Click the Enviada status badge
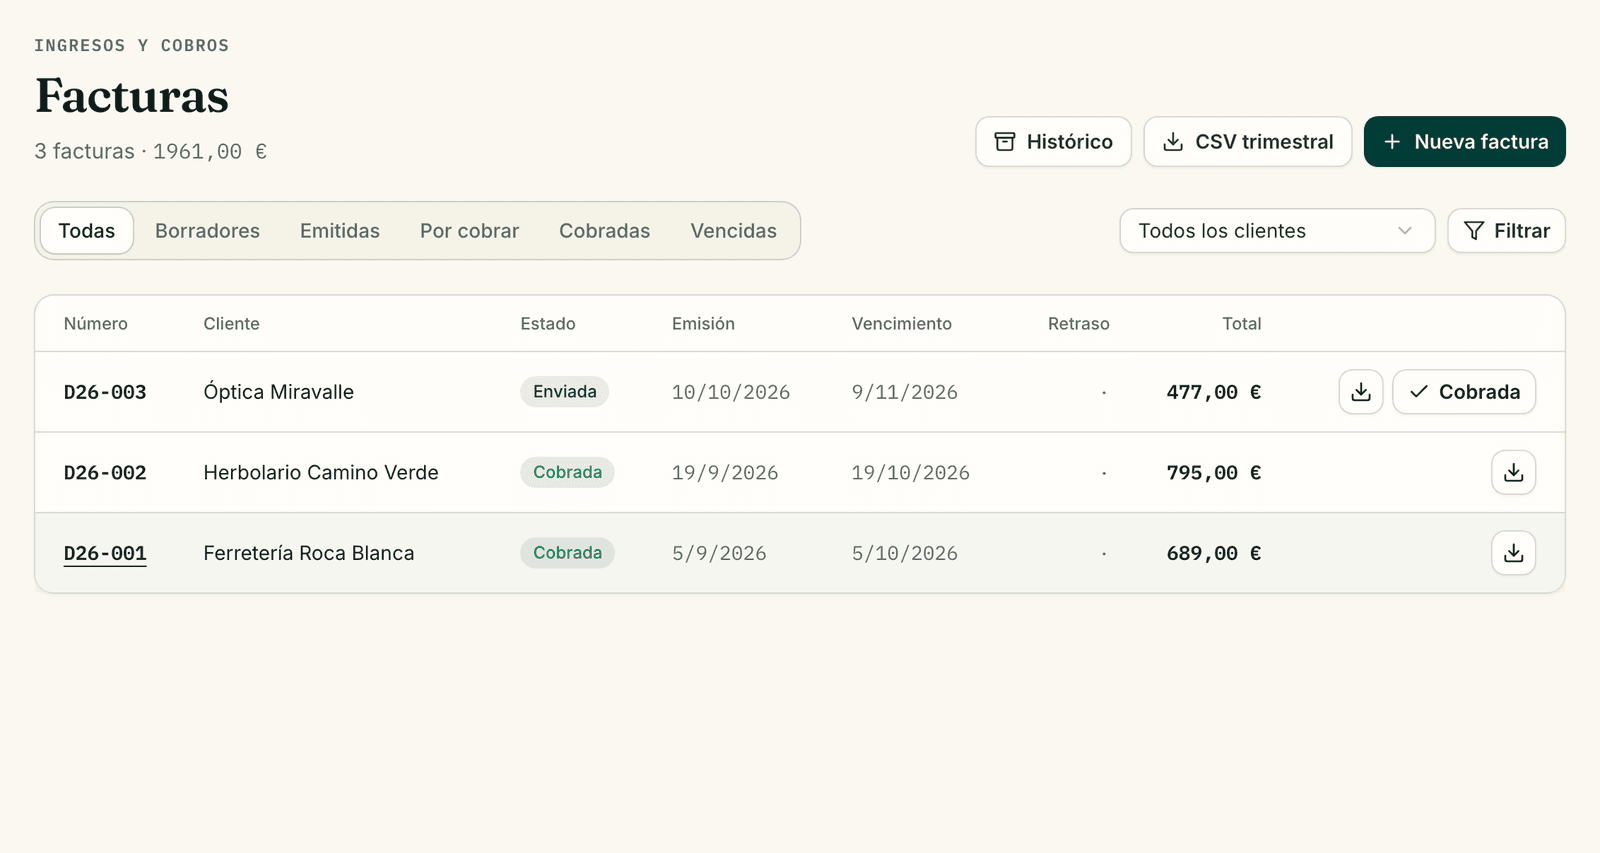 coord(564,392)
